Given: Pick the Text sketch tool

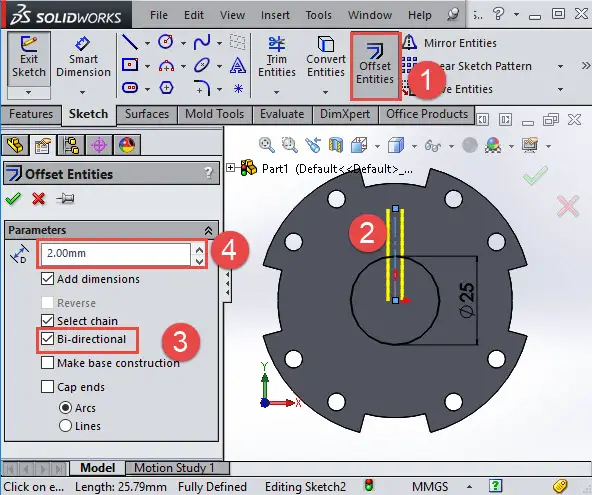Looking at the screenshot, I should click(238, 65).
